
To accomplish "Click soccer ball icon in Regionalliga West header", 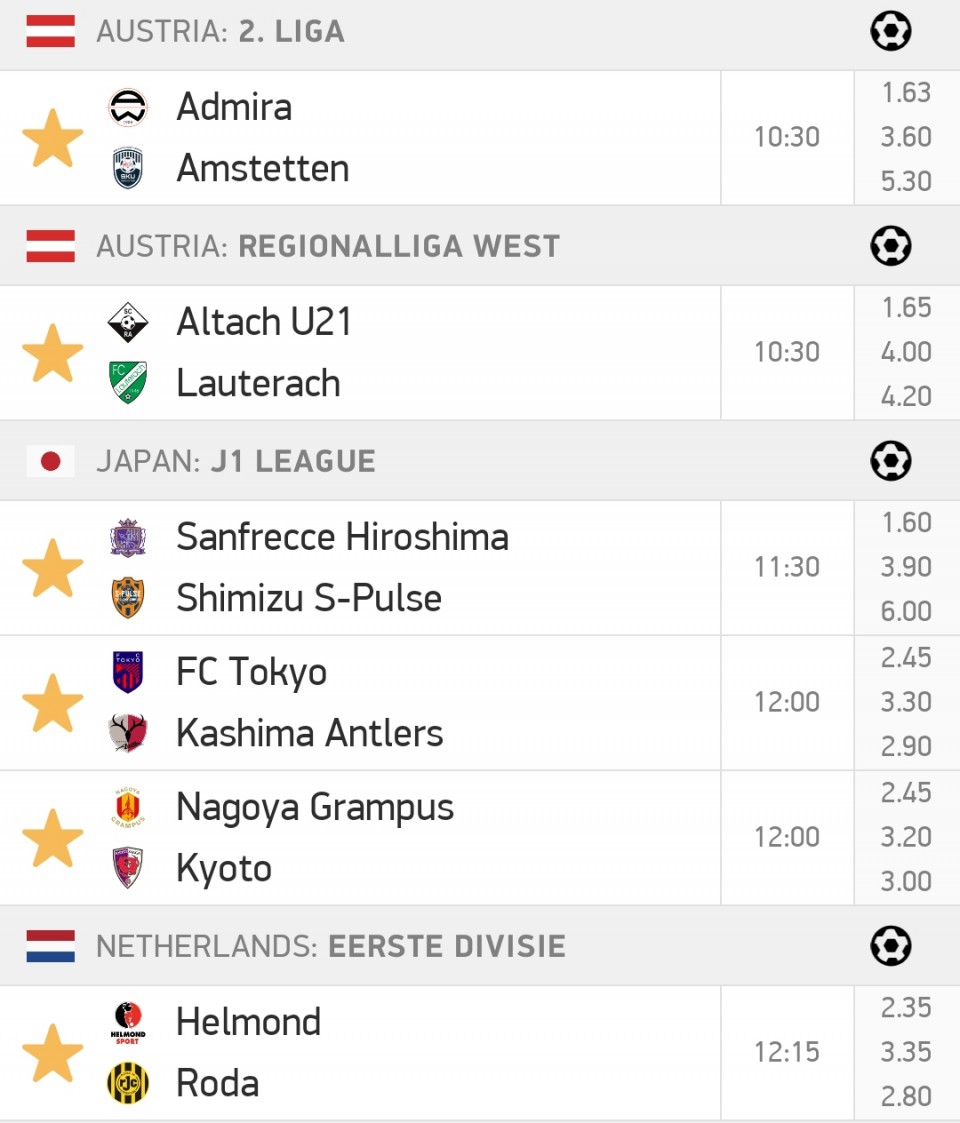I will point(891,246).
